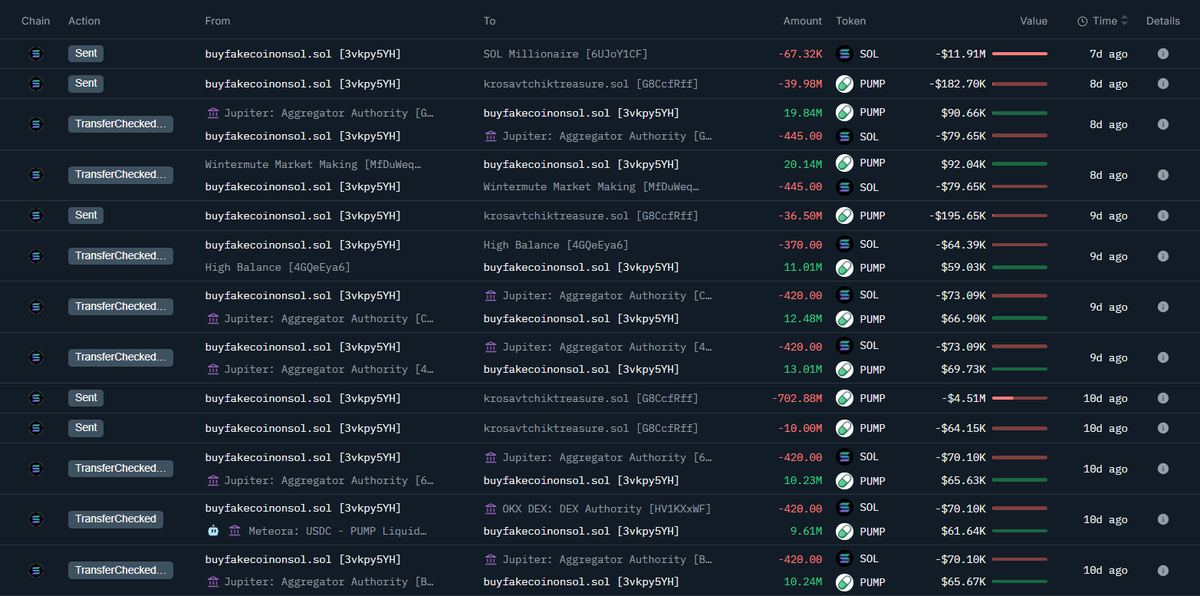
Task: Click Solana chain icon in High Balance row
Action: [x=37, y=256]
